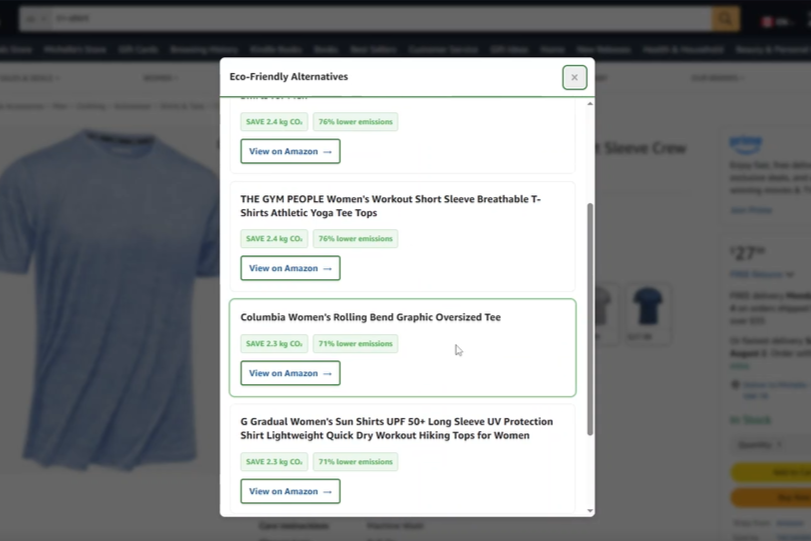The width and height of the screenshot is (811, 541).
Task: View Columbia Rolling Bend tee on Amazon
Action: point(290,373)
